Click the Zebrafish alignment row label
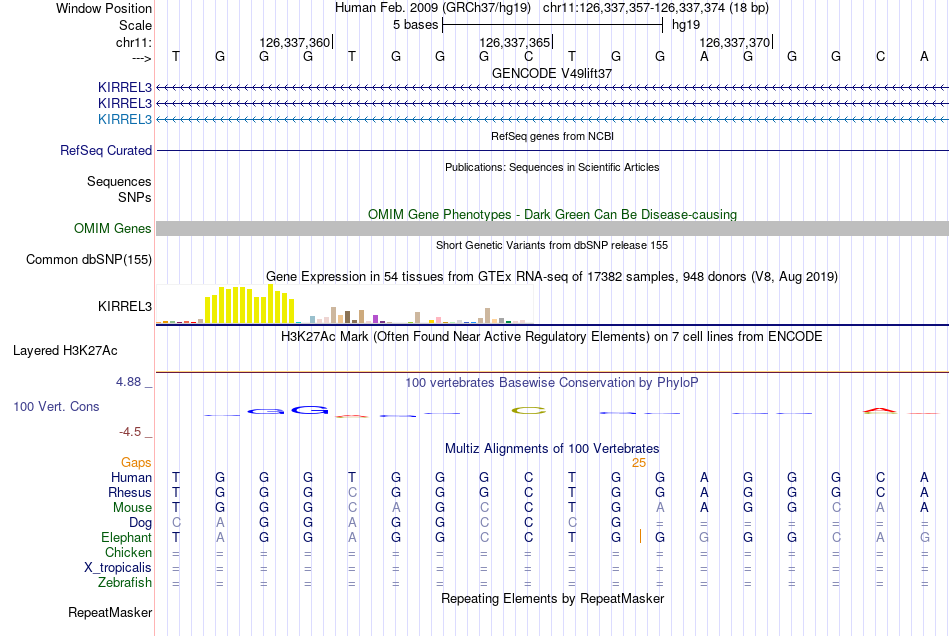This screenshot has width=950, height=636. (x=125, y=583)
